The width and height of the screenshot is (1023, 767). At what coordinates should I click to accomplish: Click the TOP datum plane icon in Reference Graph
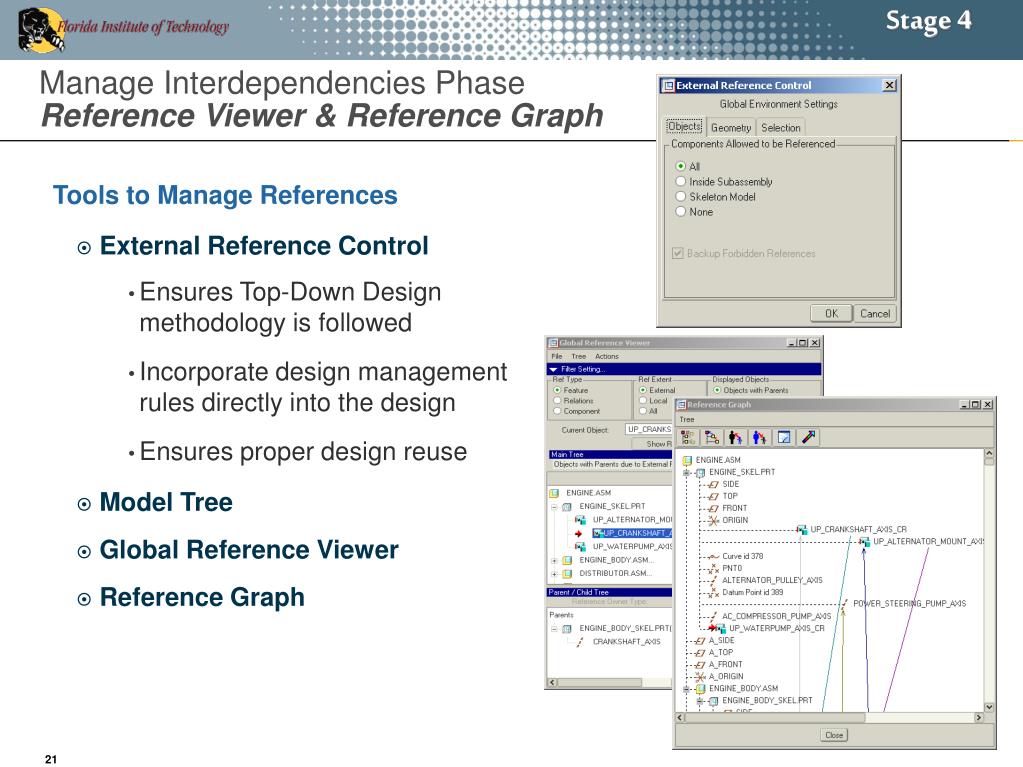coord(713,496)
